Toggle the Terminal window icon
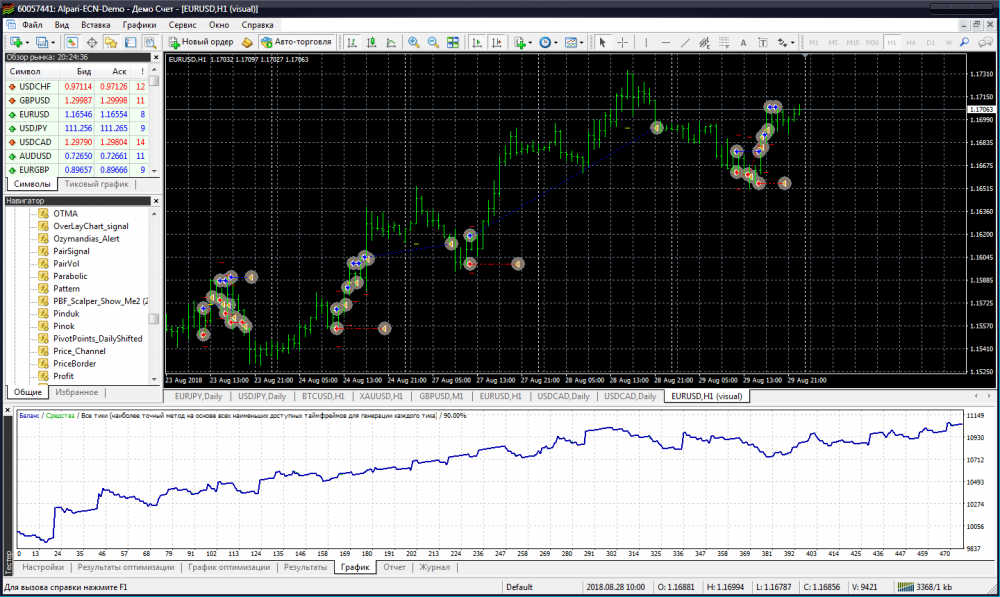The image size is (1000, 597). click(131, 42)
